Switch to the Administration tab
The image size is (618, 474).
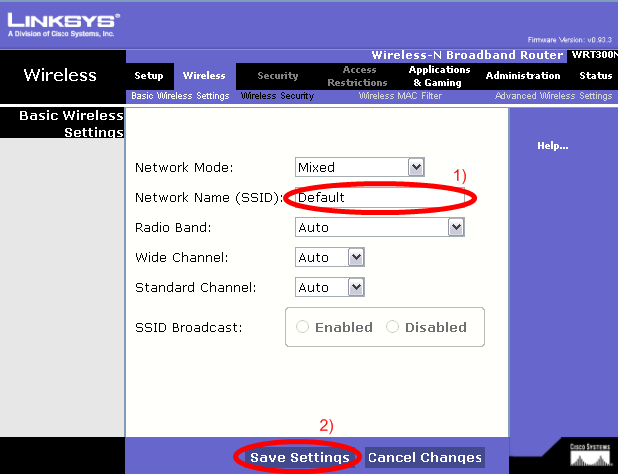click(x=523, y=76)
